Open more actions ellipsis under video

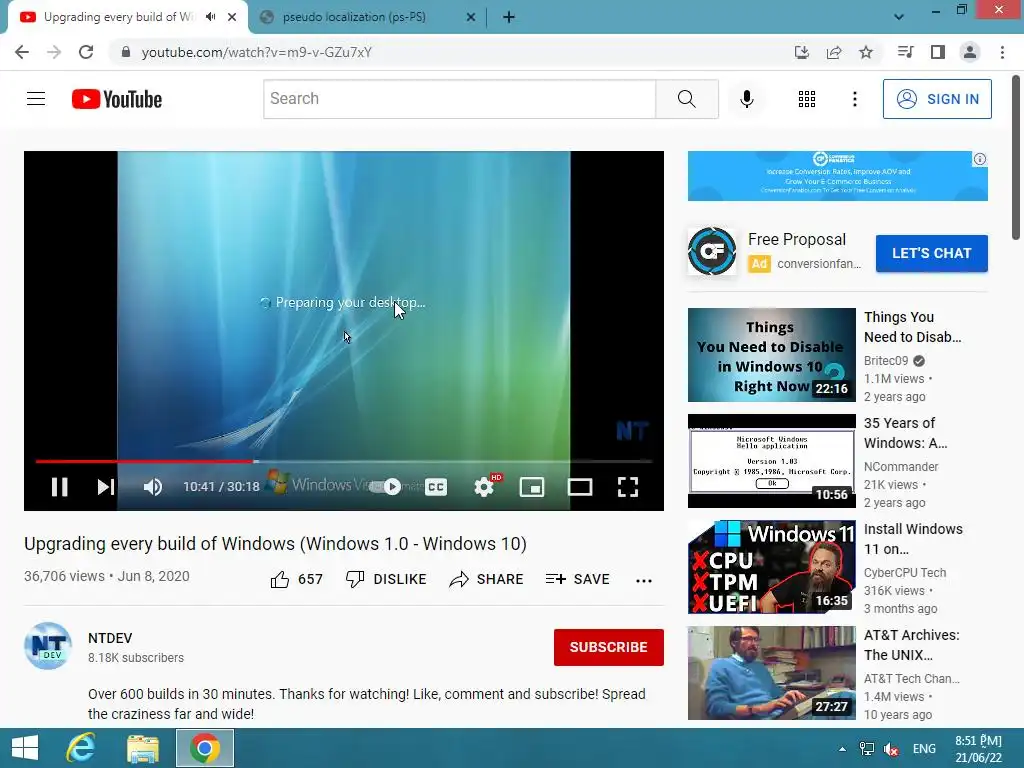(644, 581)
